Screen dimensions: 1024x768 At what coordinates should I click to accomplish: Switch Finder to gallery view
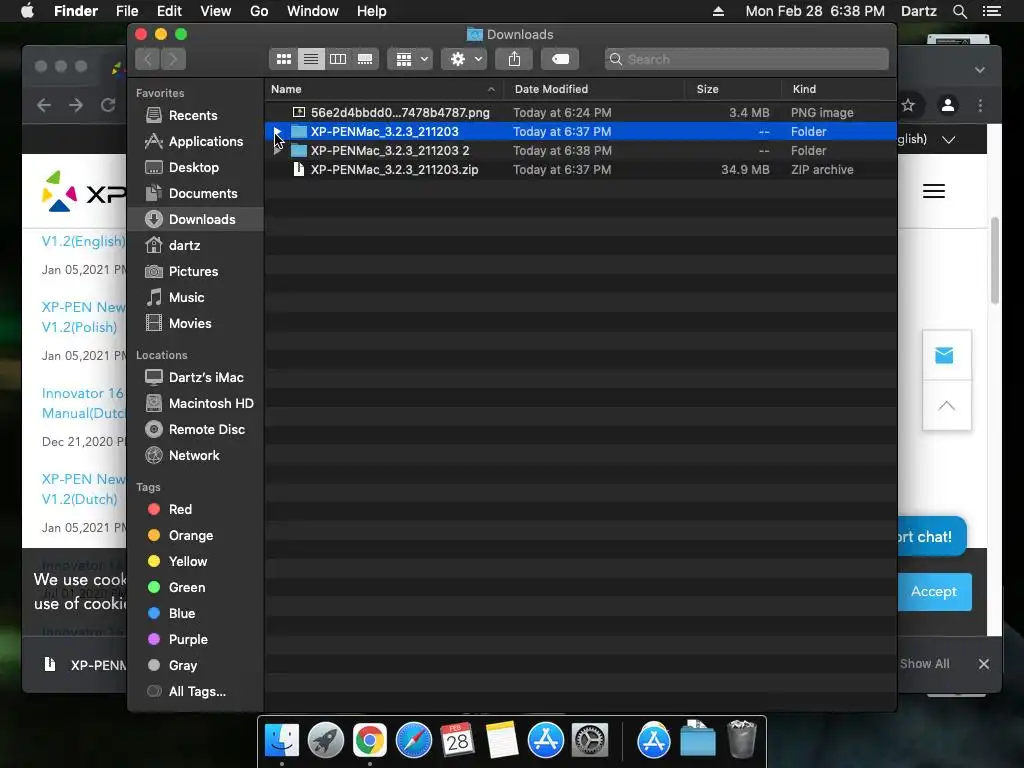pos(365,59)
